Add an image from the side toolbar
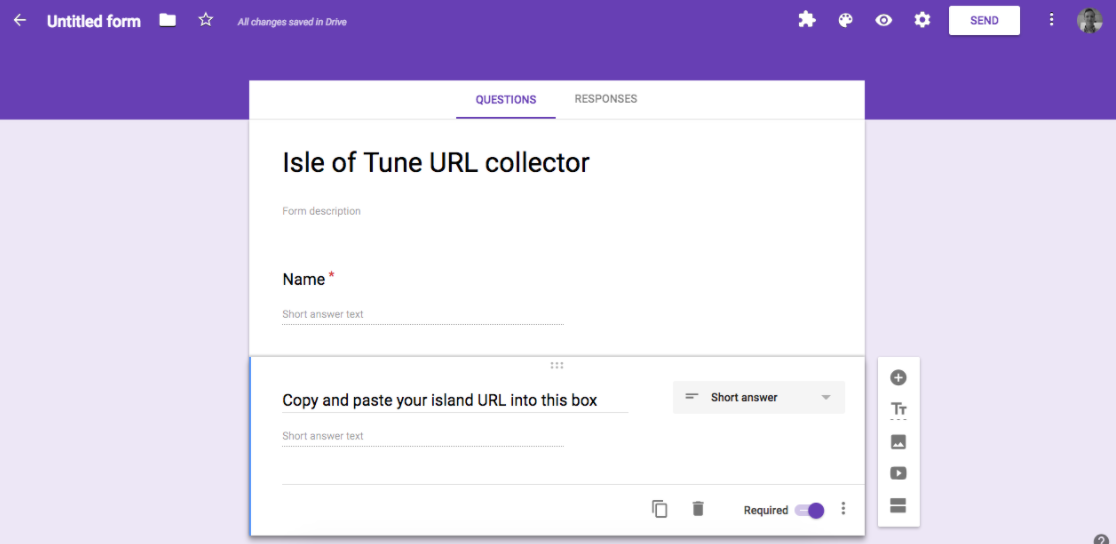 (x=898, y=441)
